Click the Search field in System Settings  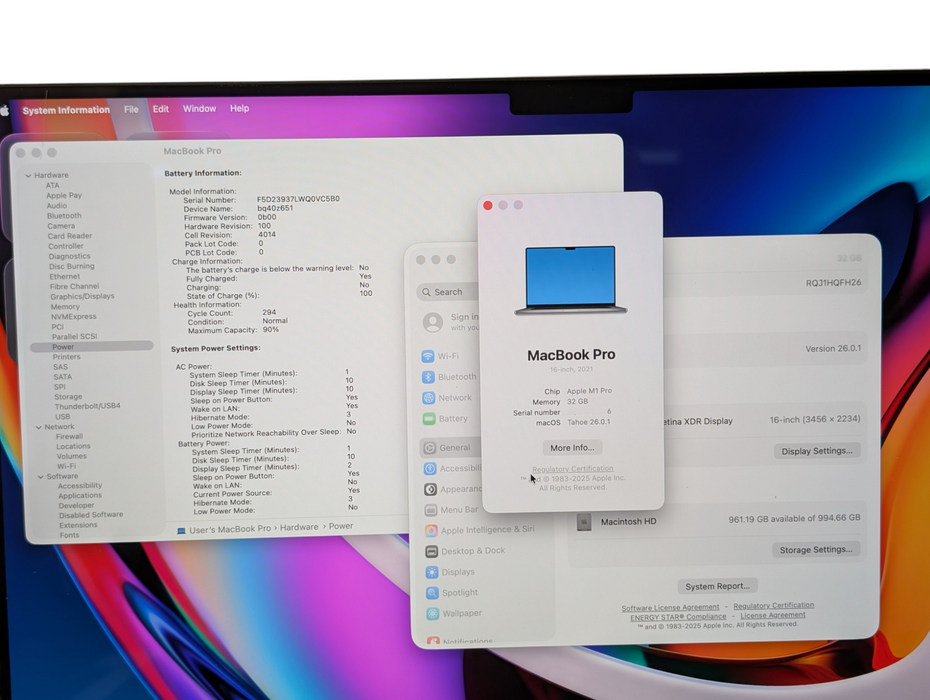tap(447, 292)
